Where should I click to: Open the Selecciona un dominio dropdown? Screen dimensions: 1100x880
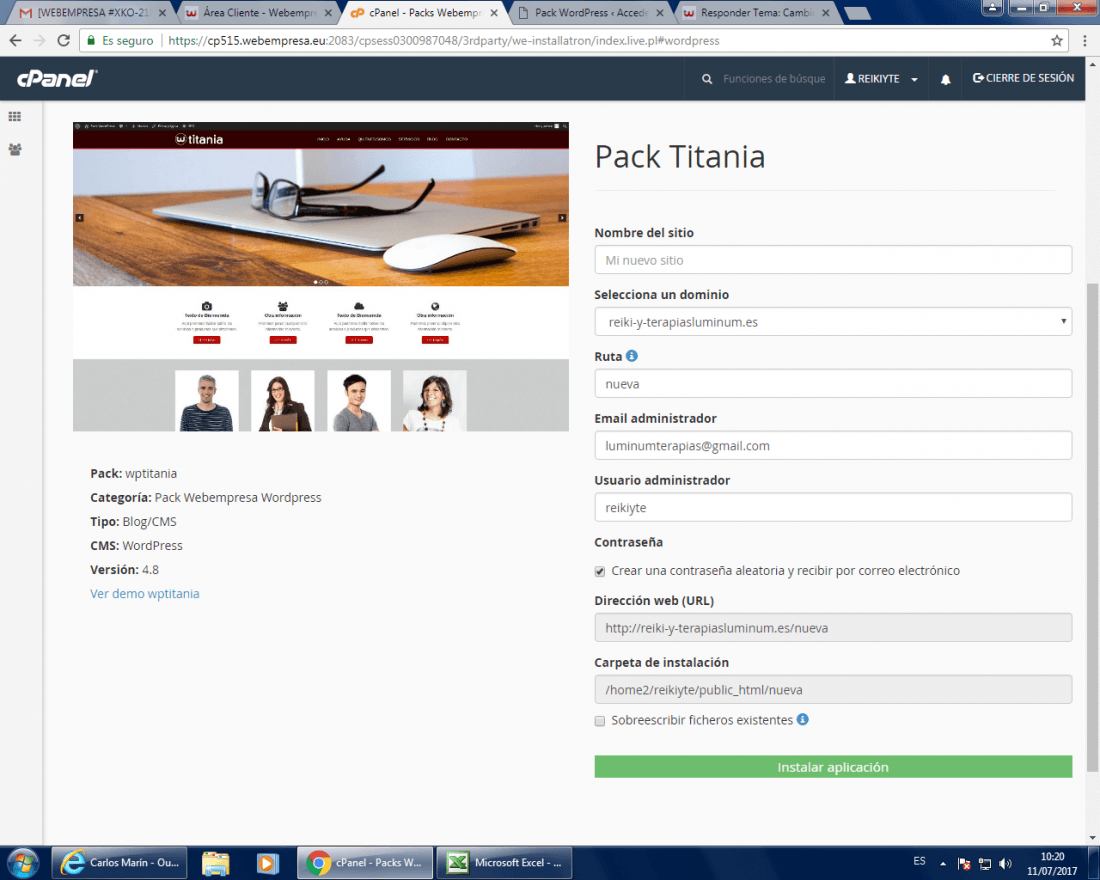(833, 321)
